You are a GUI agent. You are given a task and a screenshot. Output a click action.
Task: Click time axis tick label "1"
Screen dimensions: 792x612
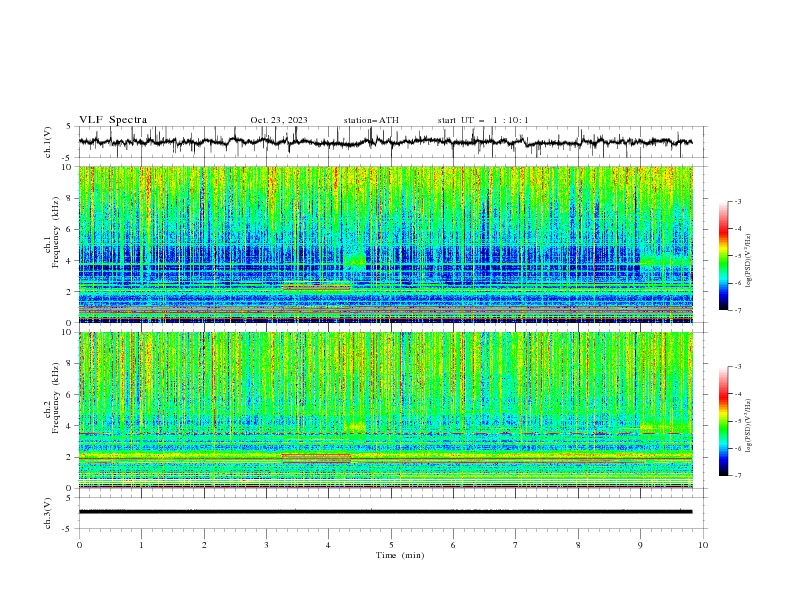141,545
